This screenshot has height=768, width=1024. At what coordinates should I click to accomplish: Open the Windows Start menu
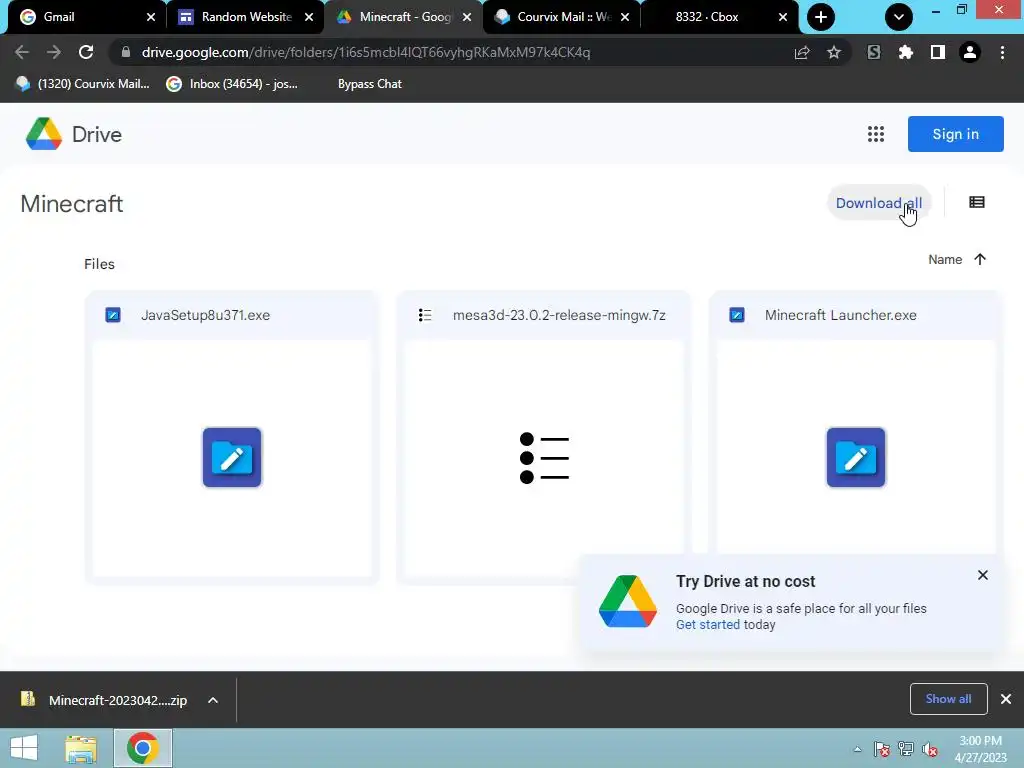point(24,748)
